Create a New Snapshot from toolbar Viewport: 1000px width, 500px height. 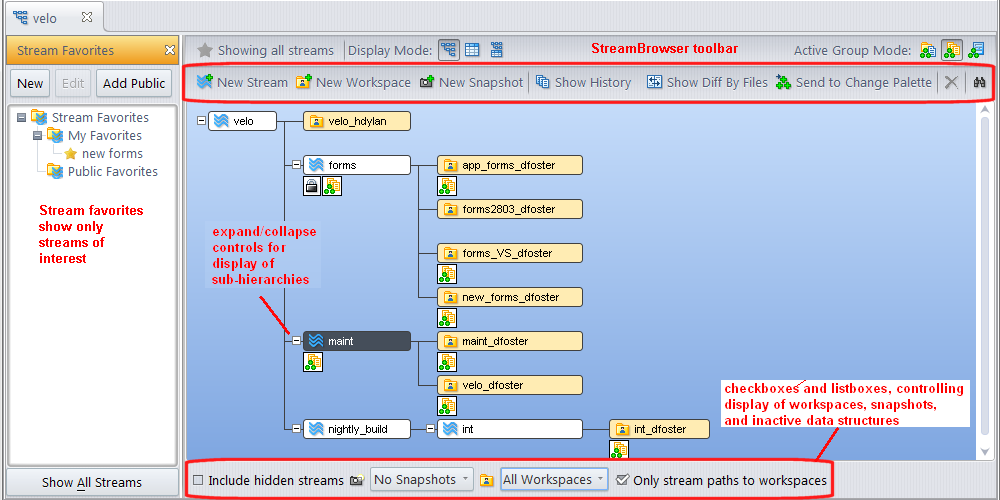(x=427, y=82)
